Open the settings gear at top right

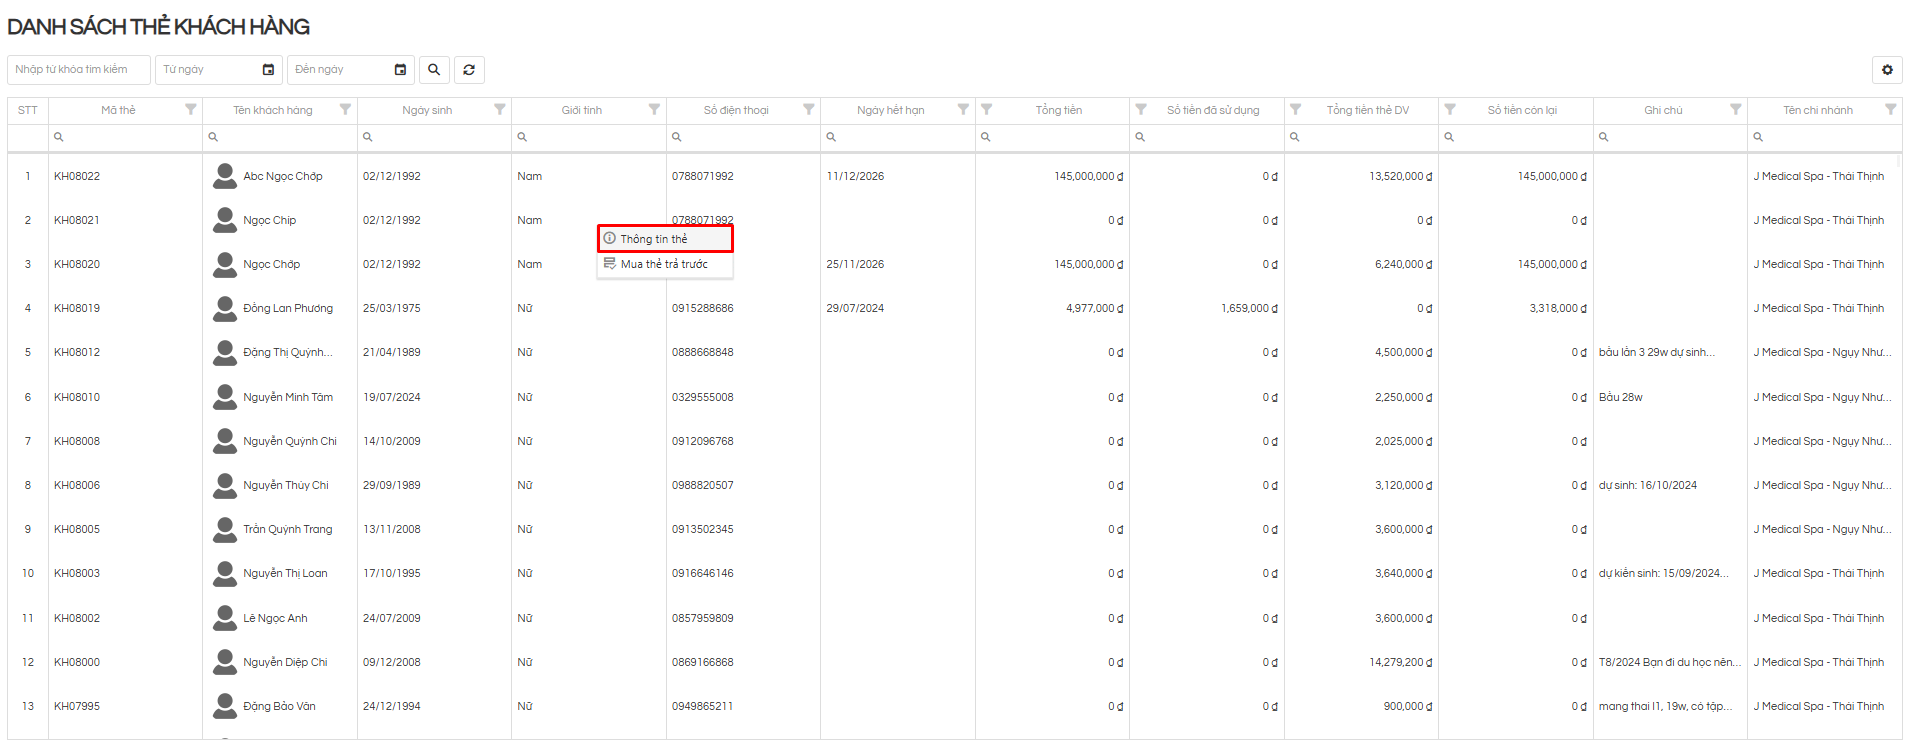1887,70
